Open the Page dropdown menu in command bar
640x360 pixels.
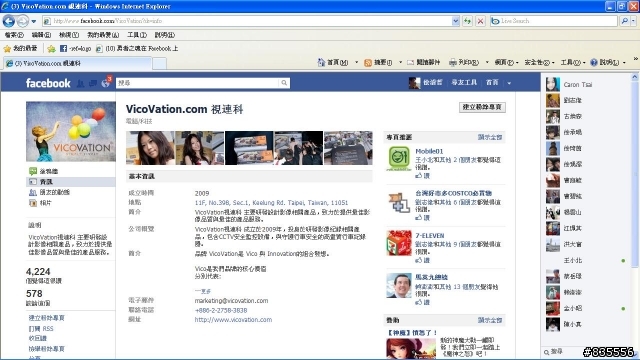(506, 62)
